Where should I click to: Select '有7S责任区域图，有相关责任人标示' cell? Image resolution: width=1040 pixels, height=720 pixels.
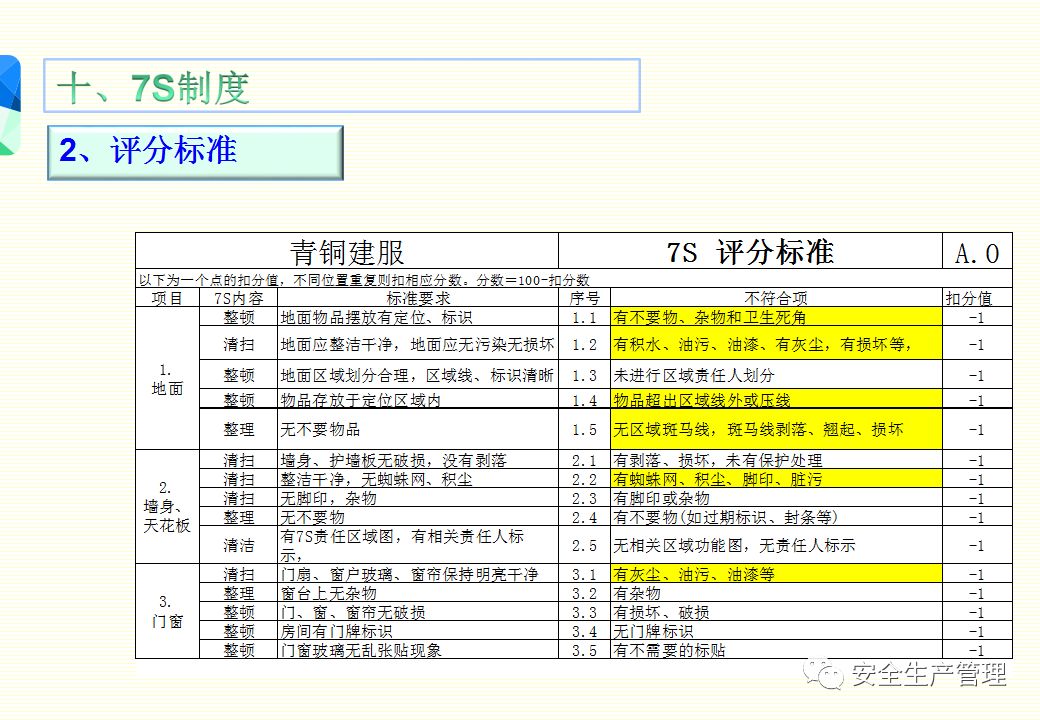point(418,545)
